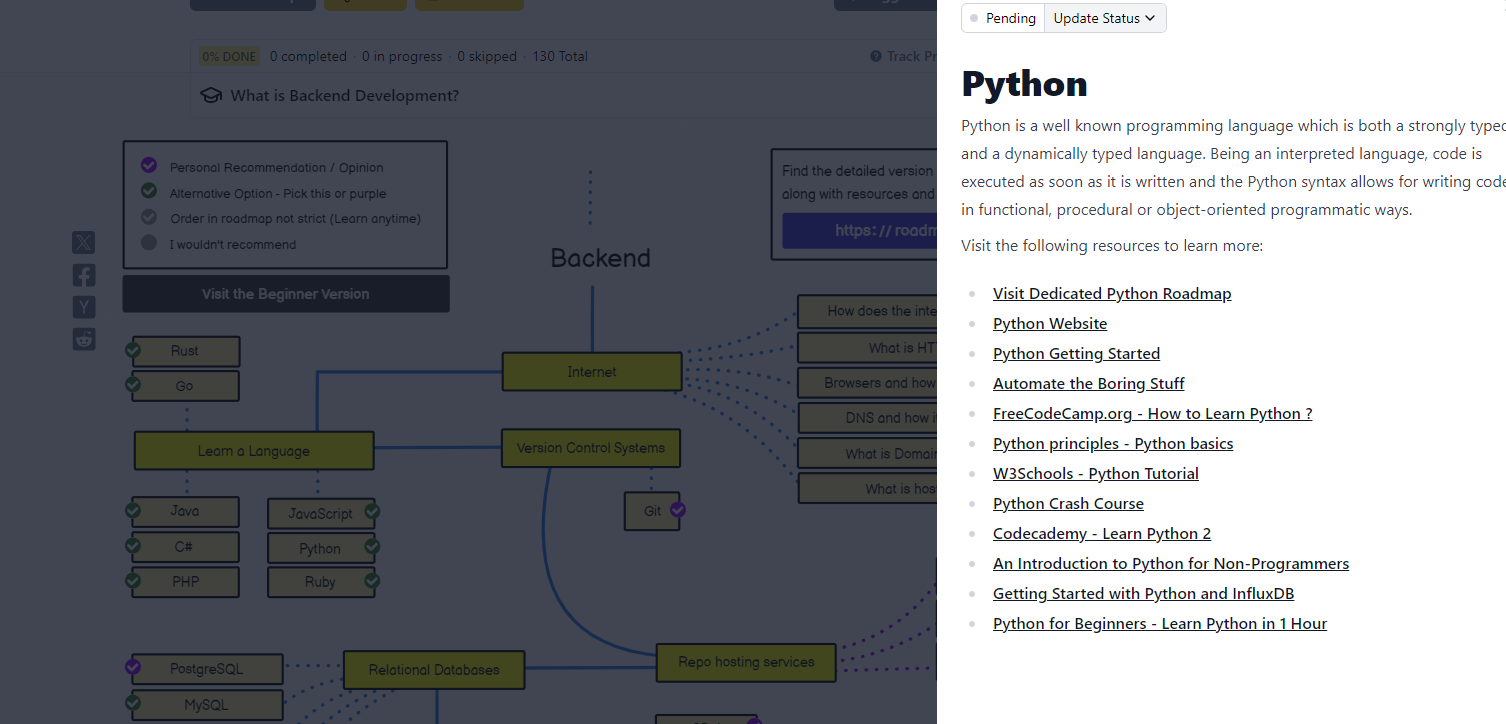Image resolution: width=1506 pixels, height=724 pixels.
Task: Click green check icon next to JavaScript
Action: point(372,512)
